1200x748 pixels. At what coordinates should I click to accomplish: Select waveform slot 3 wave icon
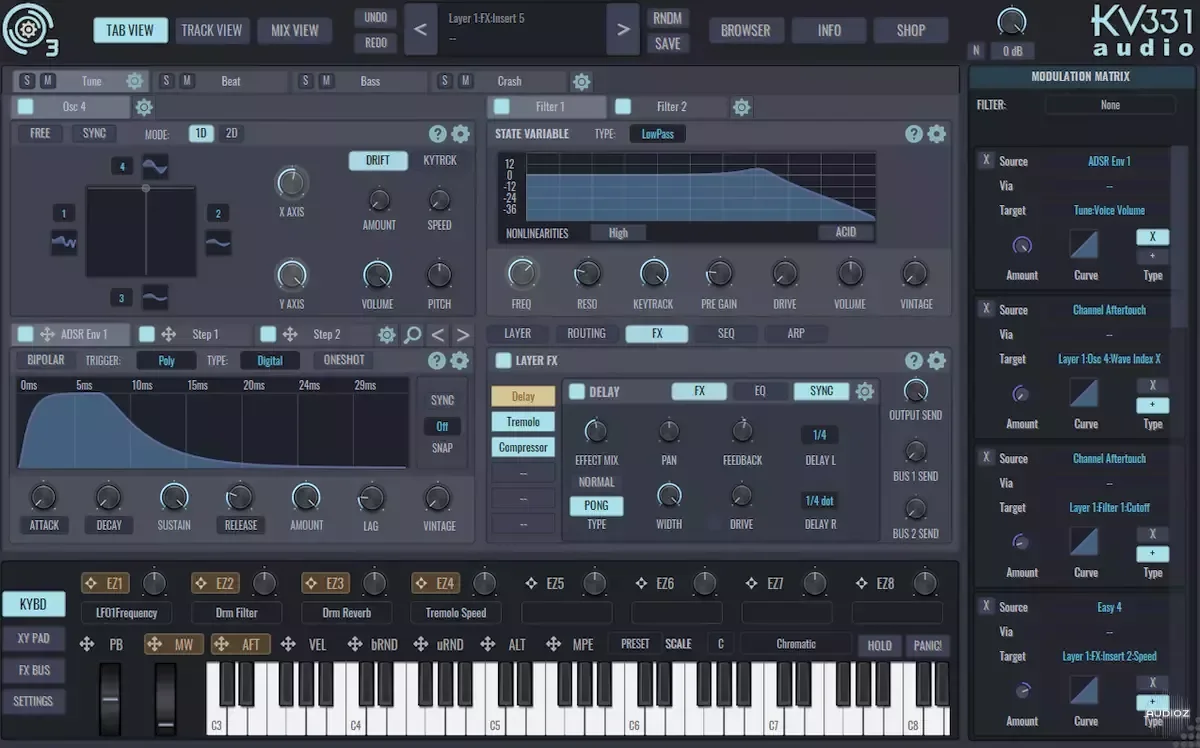155,297
